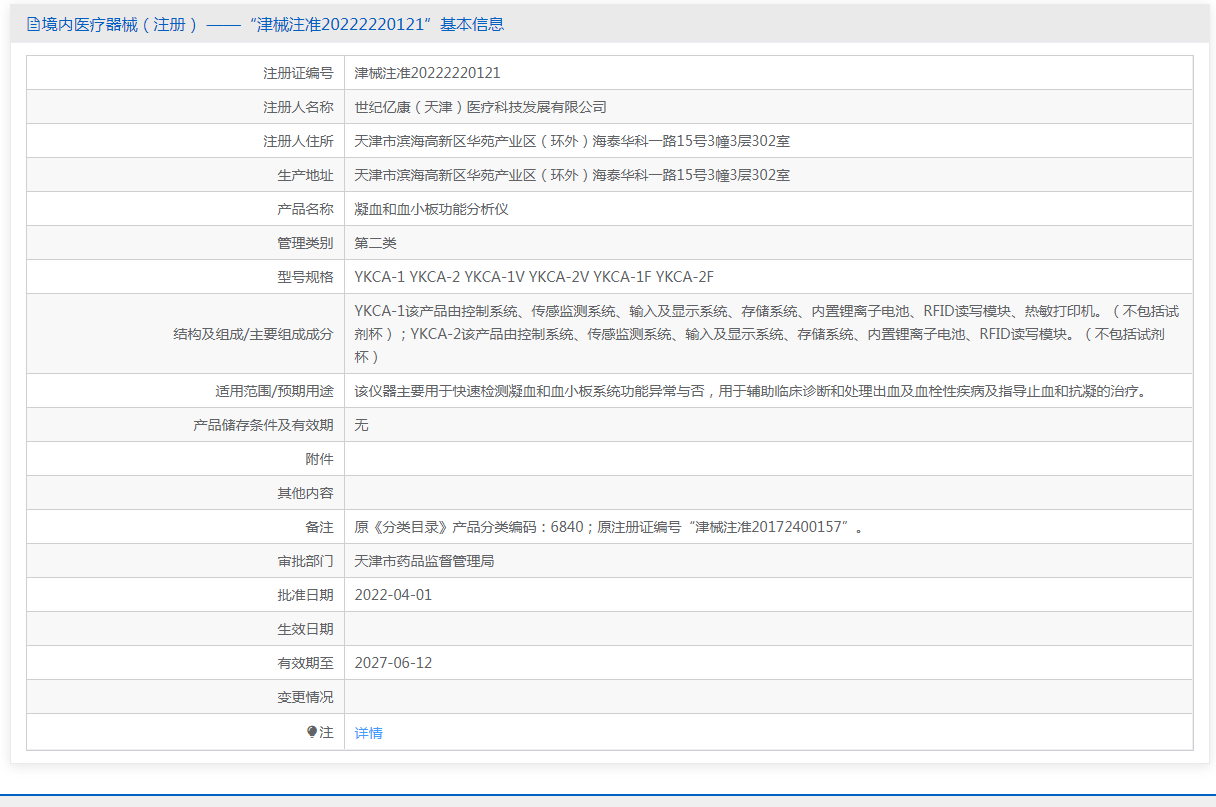Screen dimensions: 1216x807
Task: Click the 第二类 management category value
Action: 376,243
